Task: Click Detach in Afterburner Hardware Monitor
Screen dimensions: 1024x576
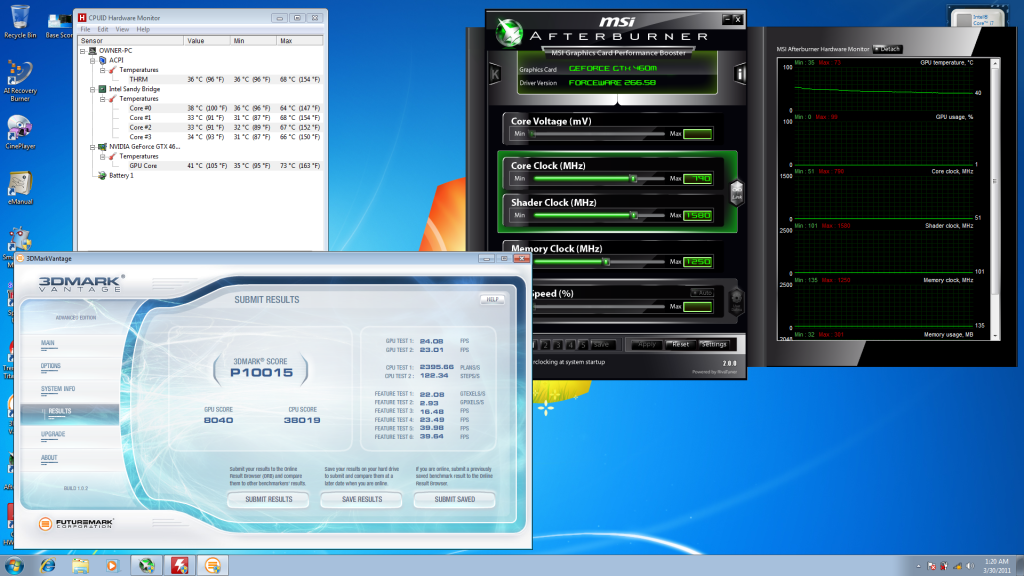Action: click(x=888, y=49)
